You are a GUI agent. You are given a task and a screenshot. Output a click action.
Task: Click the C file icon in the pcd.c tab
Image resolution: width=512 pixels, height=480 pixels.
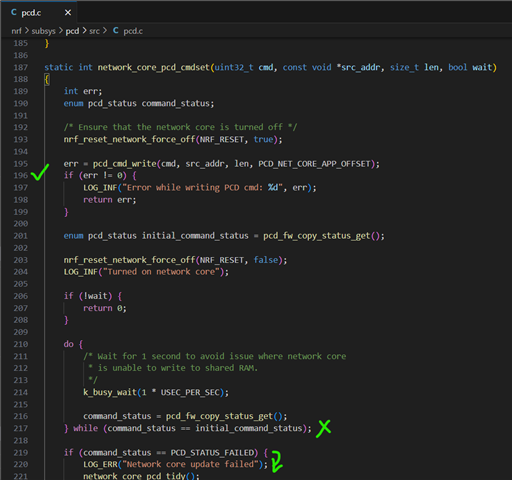14,12
